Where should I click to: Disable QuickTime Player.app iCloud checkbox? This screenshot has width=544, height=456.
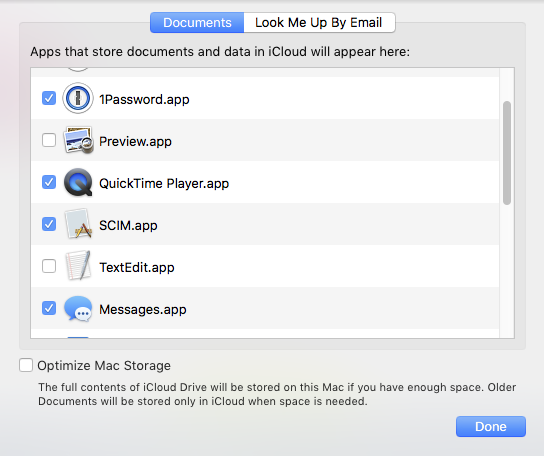[49, 182]
